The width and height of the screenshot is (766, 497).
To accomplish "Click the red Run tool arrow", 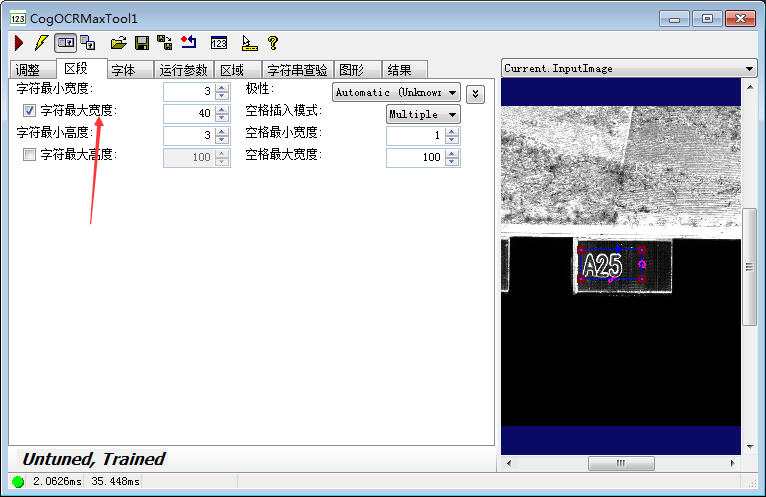I will pos(19,43).
